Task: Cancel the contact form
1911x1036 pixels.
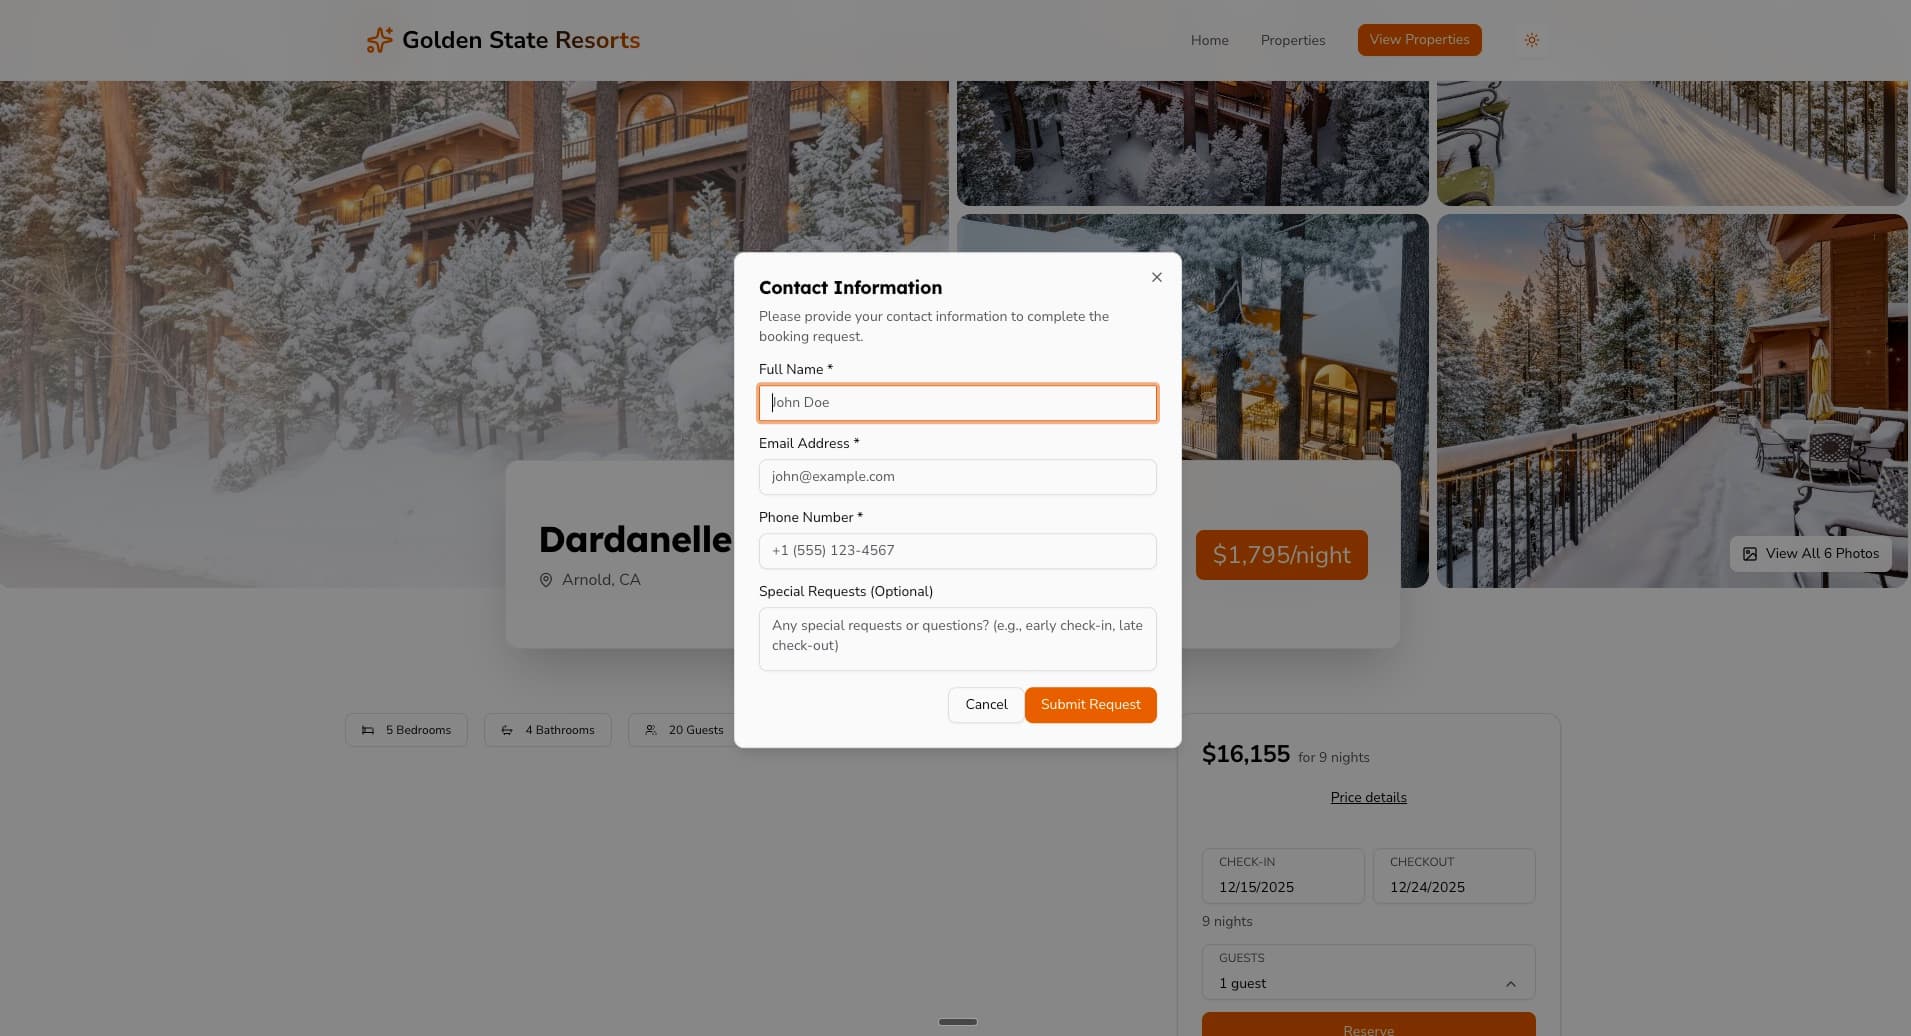Action: 985,705
